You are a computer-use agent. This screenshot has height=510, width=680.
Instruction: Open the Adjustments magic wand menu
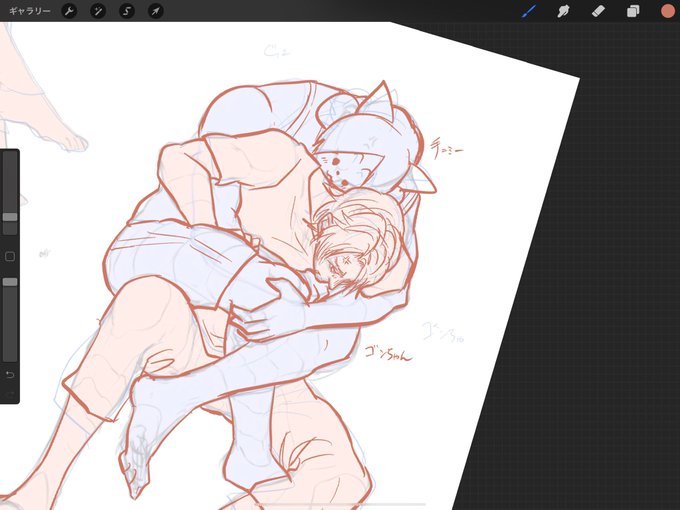click(98, 11)
